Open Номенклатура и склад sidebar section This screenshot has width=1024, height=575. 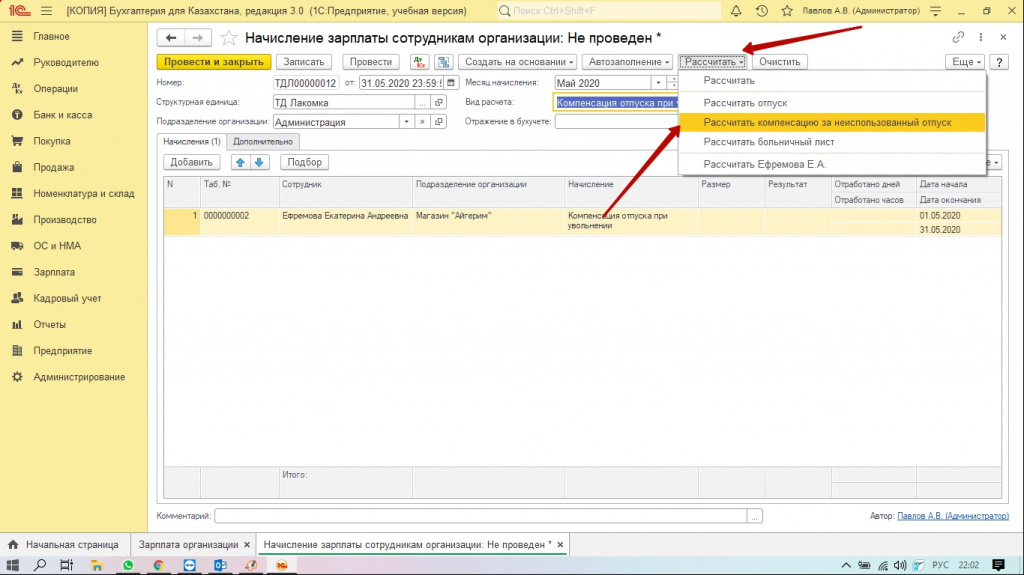tap(84, 193)
